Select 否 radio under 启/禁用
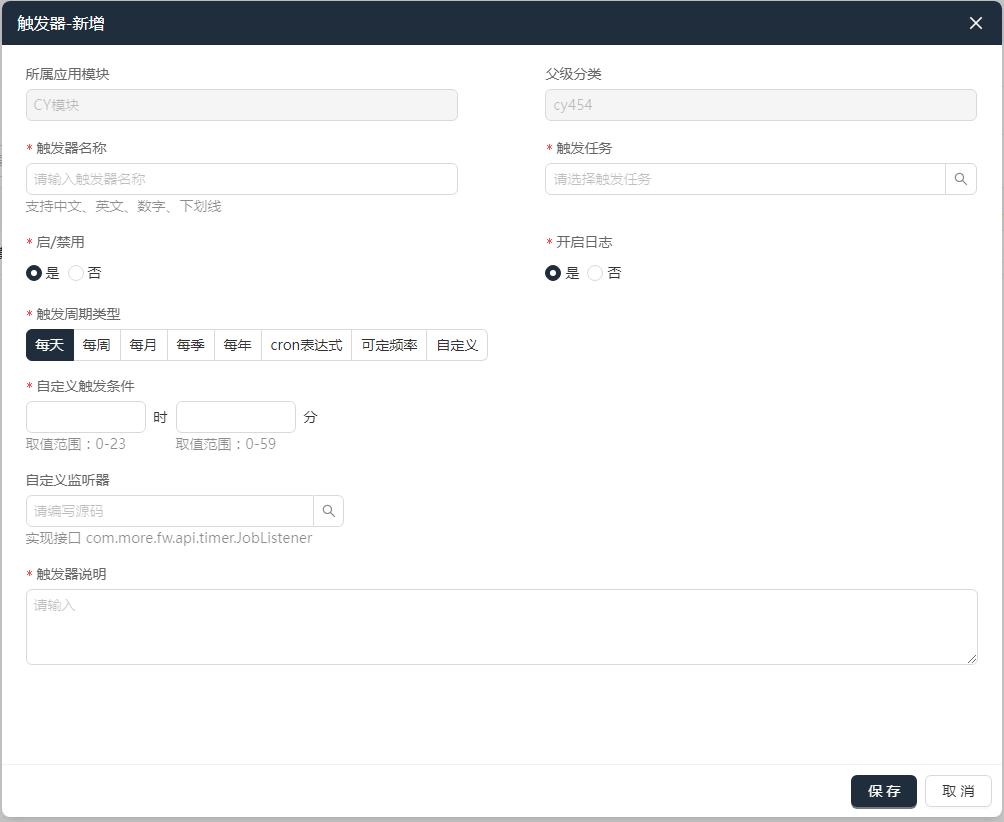Screen dimensions: 1004x822 pos(76,273)
